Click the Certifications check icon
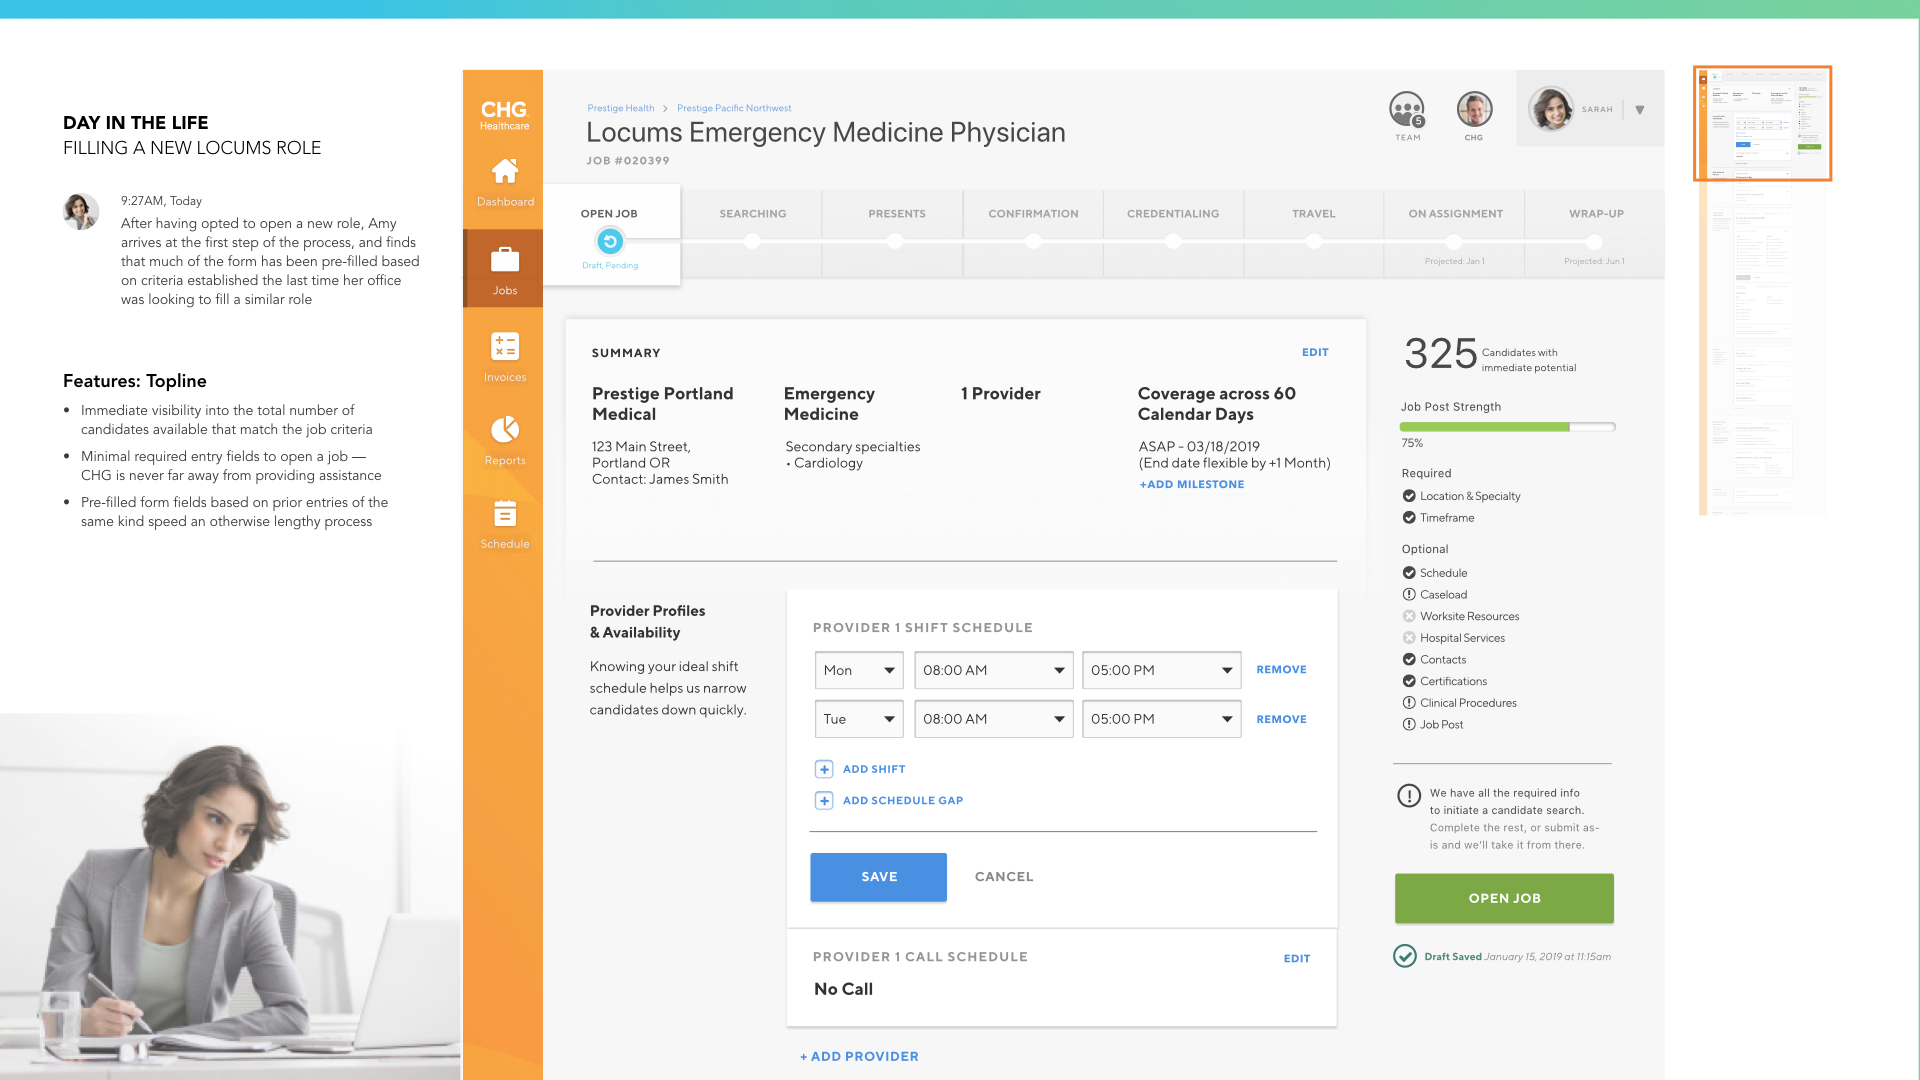 [1409, 681]
